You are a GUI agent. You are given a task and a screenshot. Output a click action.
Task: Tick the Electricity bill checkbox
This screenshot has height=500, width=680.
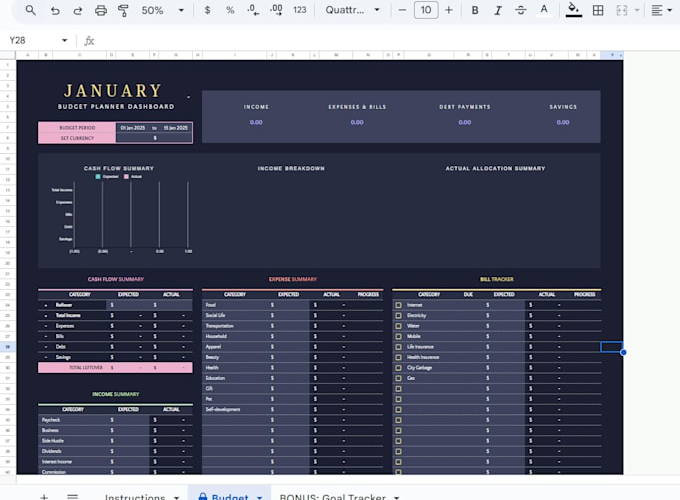(398, 315)
